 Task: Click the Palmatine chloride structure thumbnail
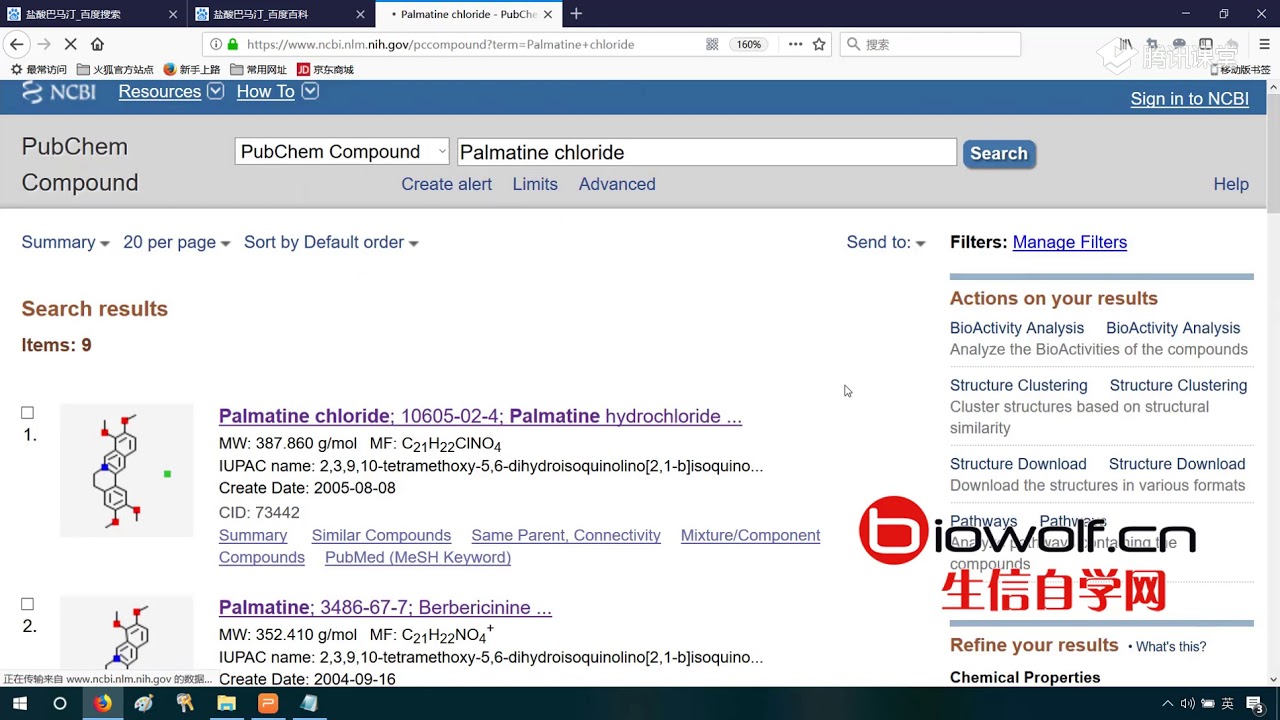[x=126, y=470]
